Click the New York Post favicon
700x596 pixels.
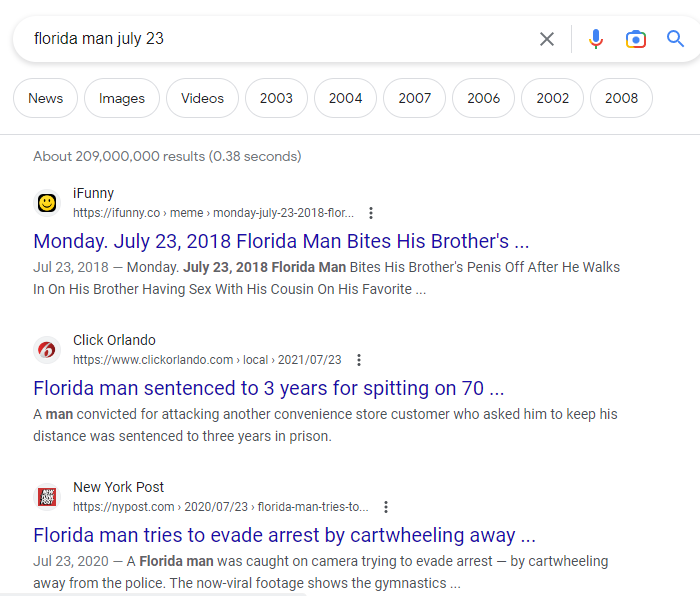click(x=47, y=496)
